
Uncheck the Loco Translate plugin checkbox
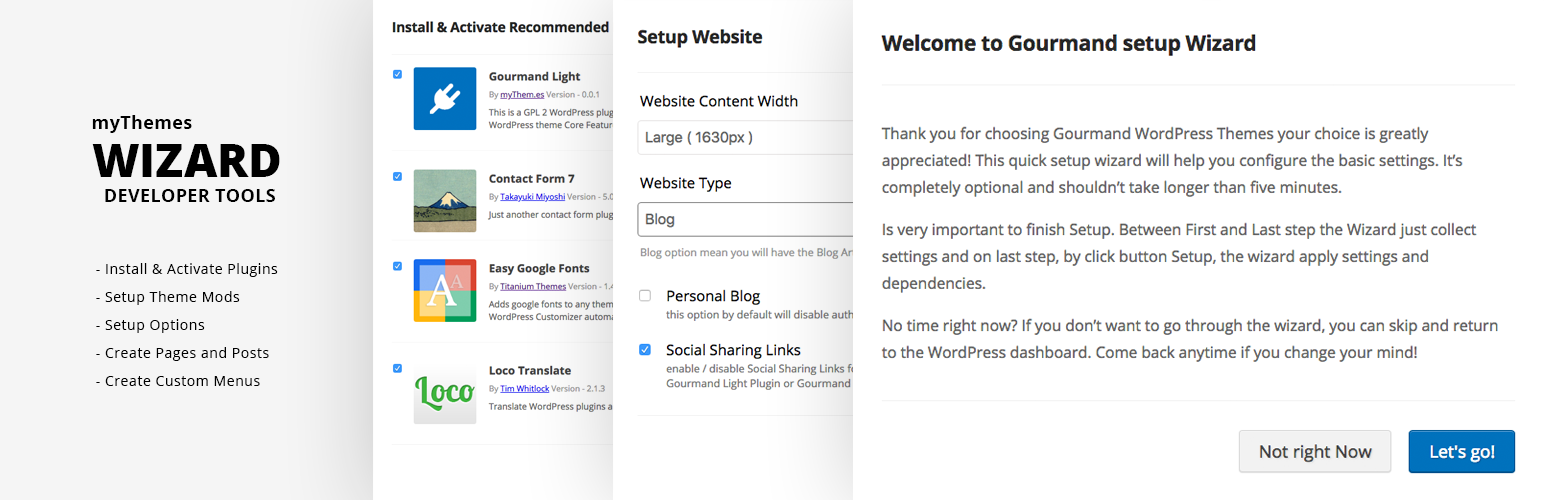398,368
